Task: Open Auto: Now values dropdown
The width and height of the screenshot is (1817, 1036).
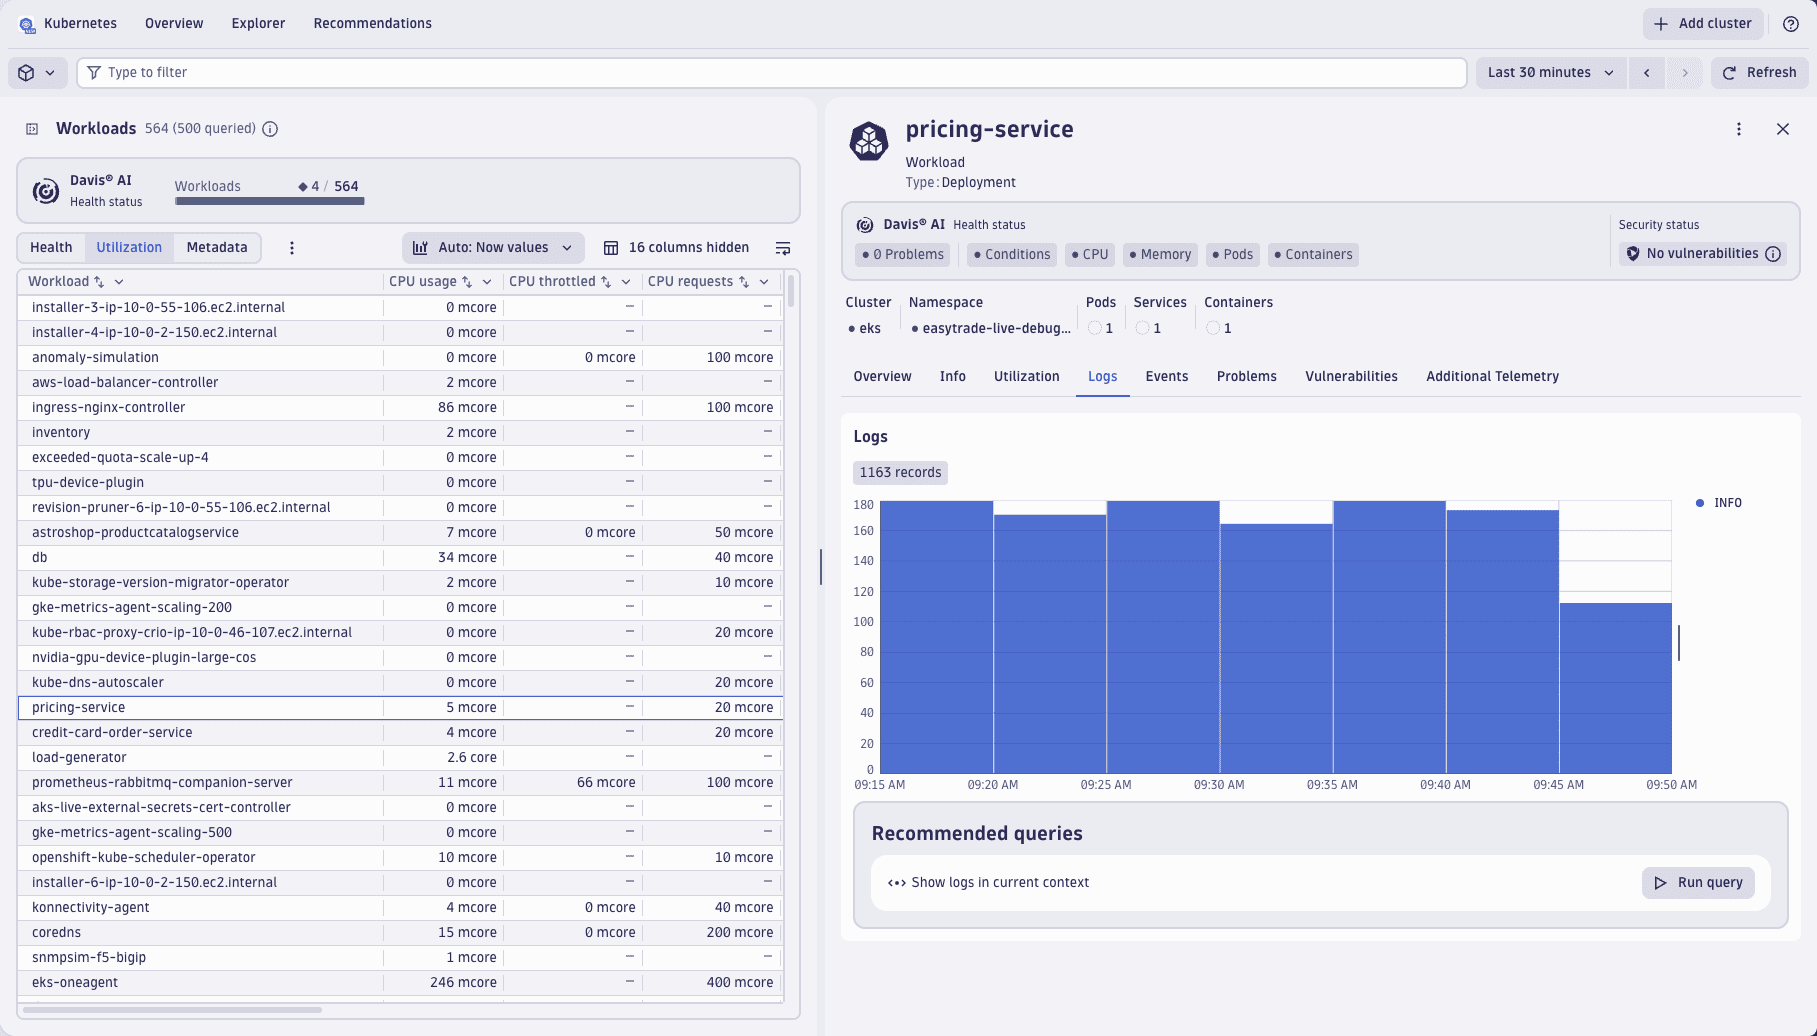Action: (493, 248)
